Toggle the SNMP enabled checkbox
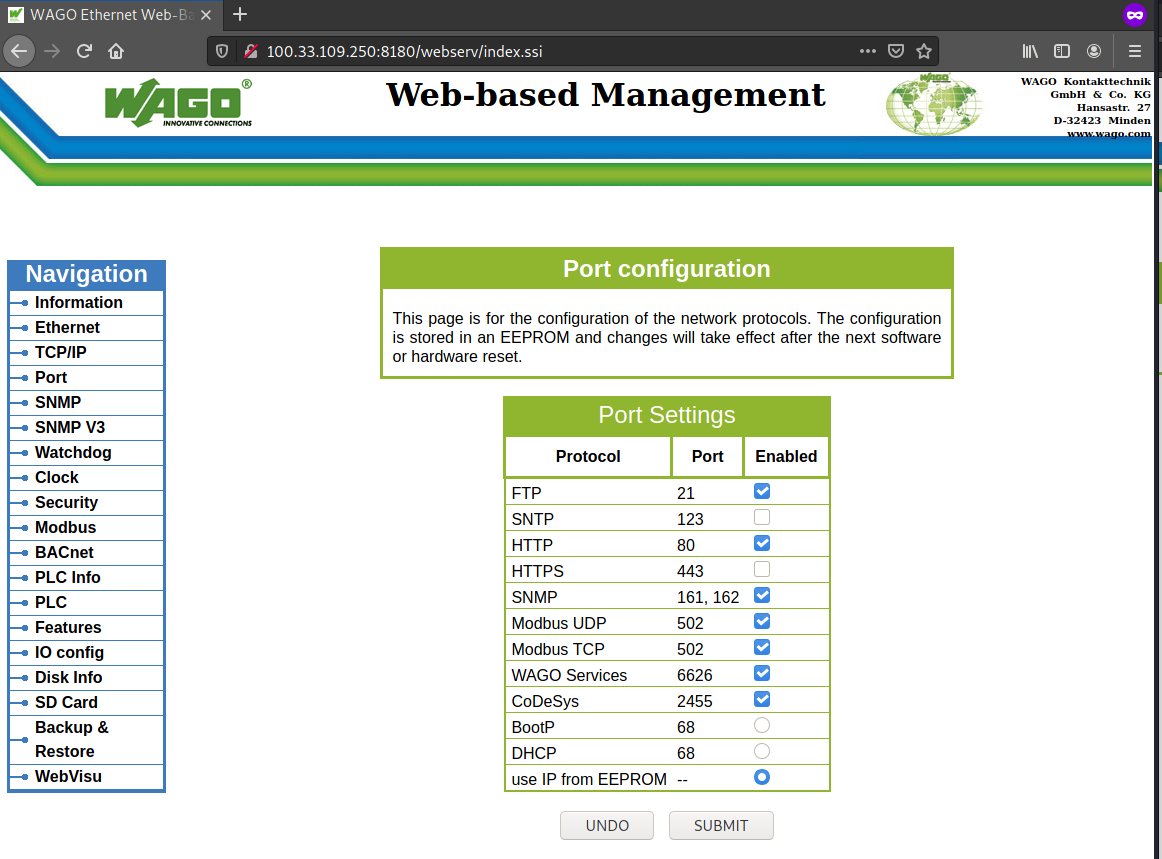The height and width of the screenshot is (859, 1162). (762, 595)
